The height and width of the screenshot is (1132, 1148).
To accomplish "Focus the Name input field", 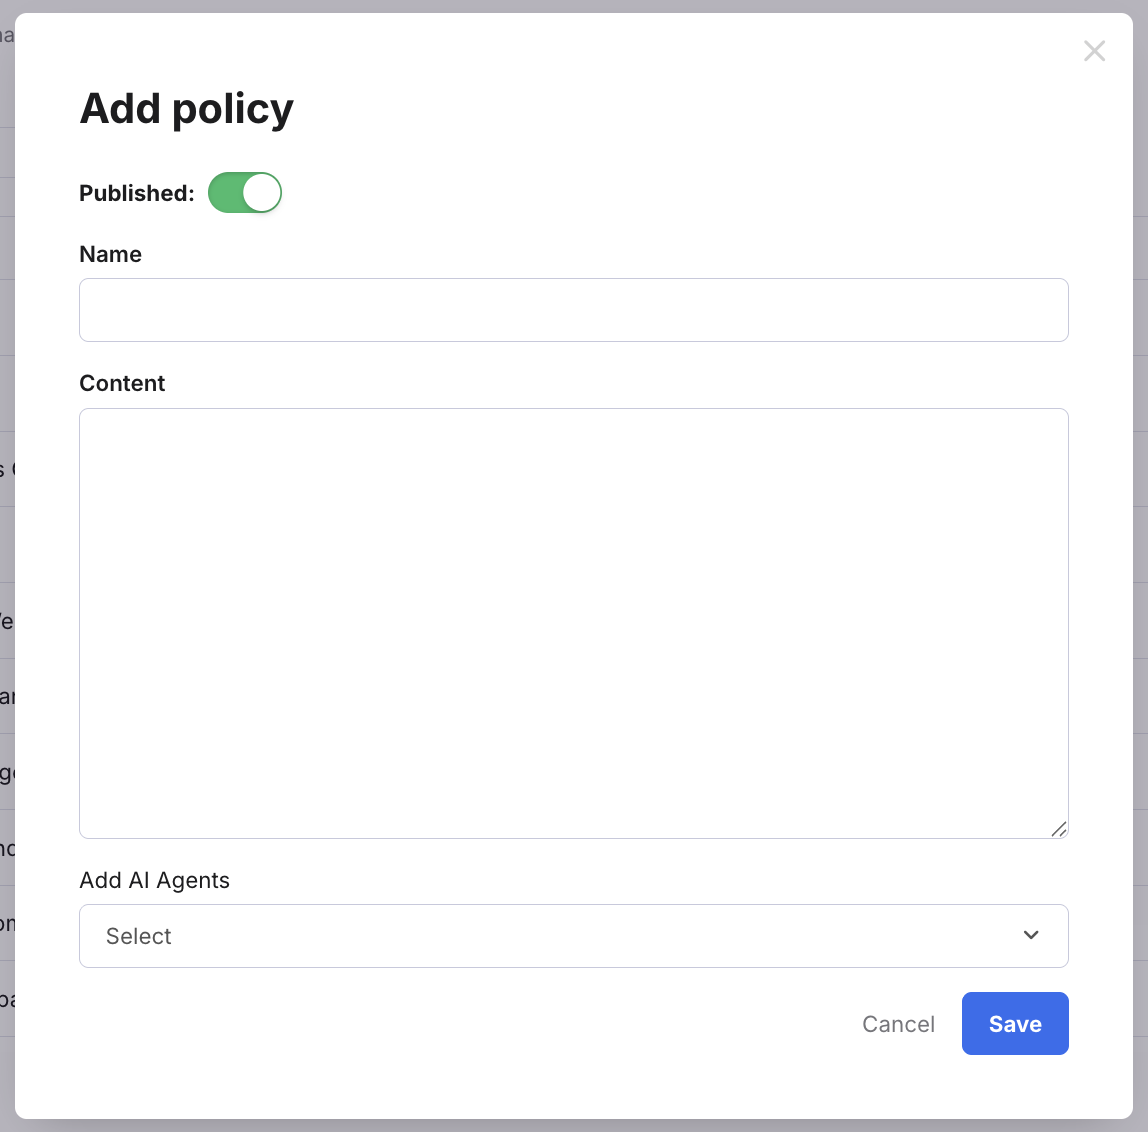I will tap(573, 310).
